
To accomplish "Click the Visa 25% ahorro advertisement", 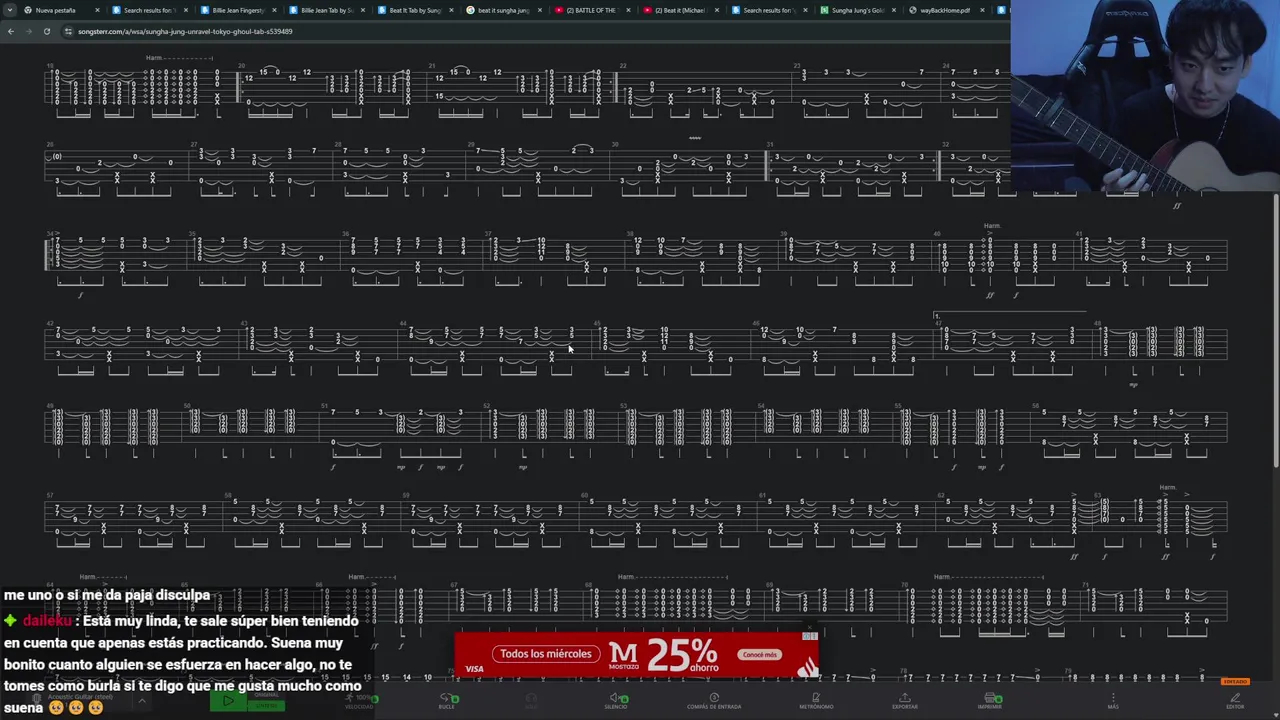I will pos(636,655).
